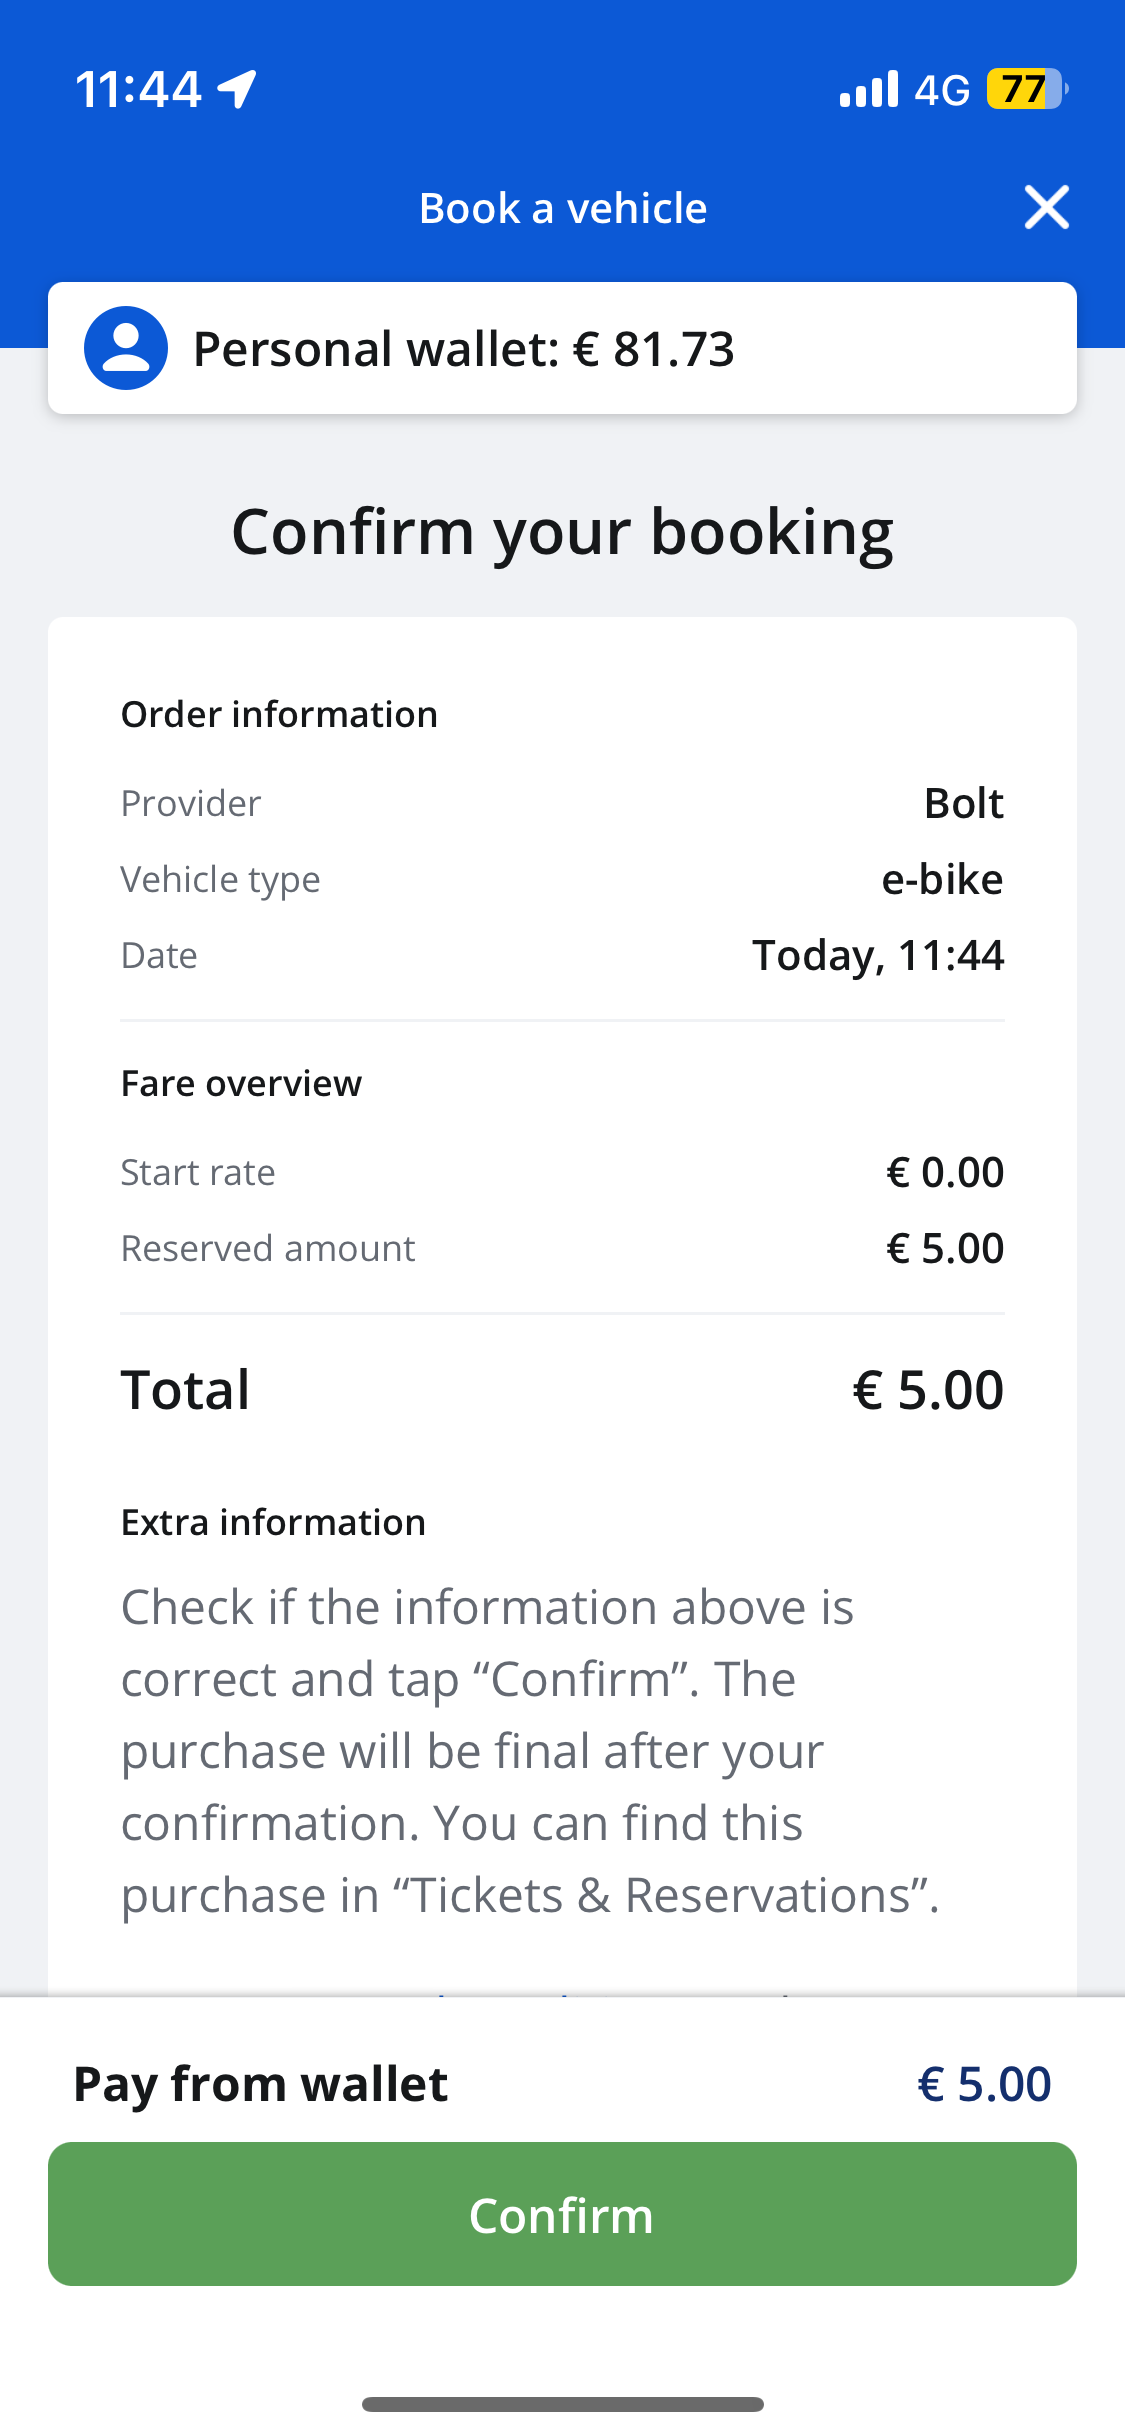The height and width of the screenshot is (2436, 1125).
Task: Tap the 4G network indicator
Action: click(942, 90)
